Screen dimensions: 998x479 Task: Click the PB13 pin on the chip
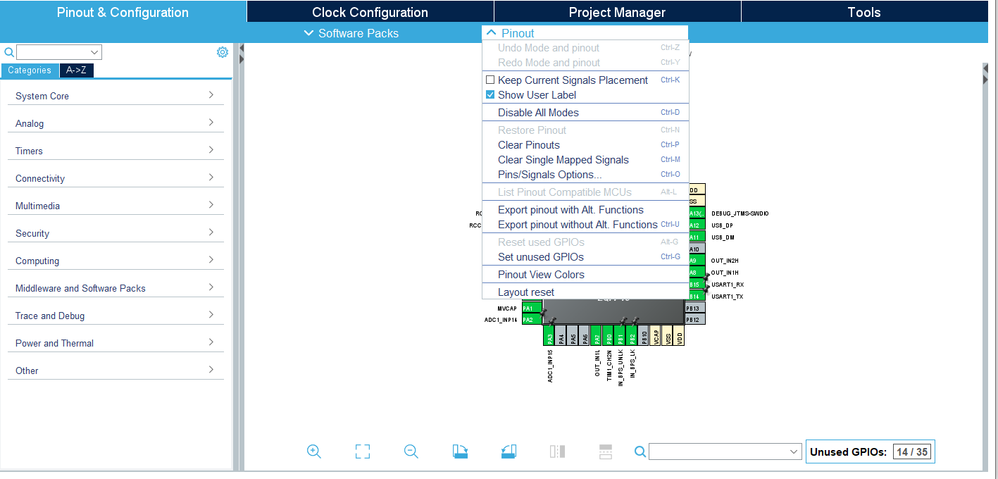click(x=695, y=308)
